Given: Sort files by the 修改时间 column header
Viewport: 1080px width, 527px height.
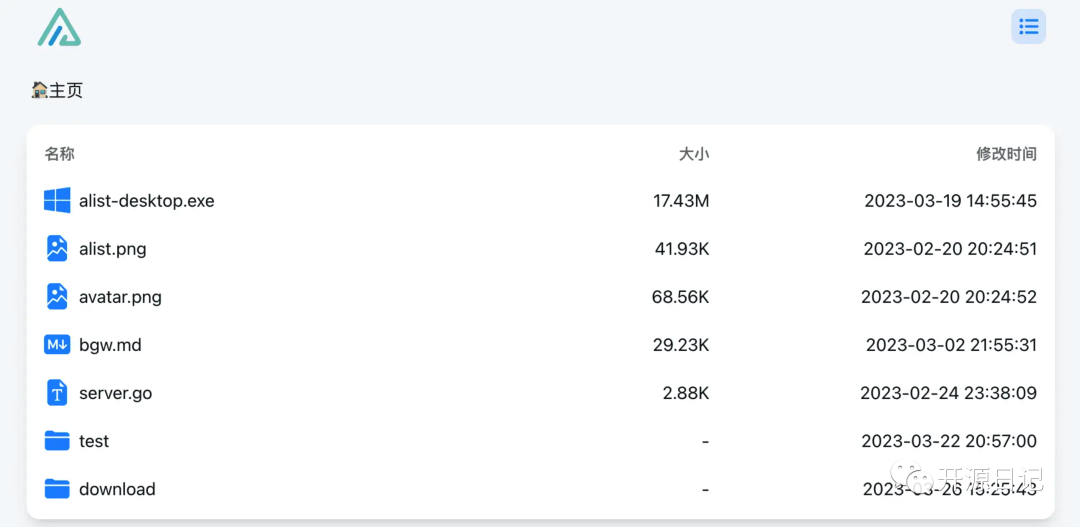Looking at the screenshot, I should pyautogui.click(x=1006, y=154).
